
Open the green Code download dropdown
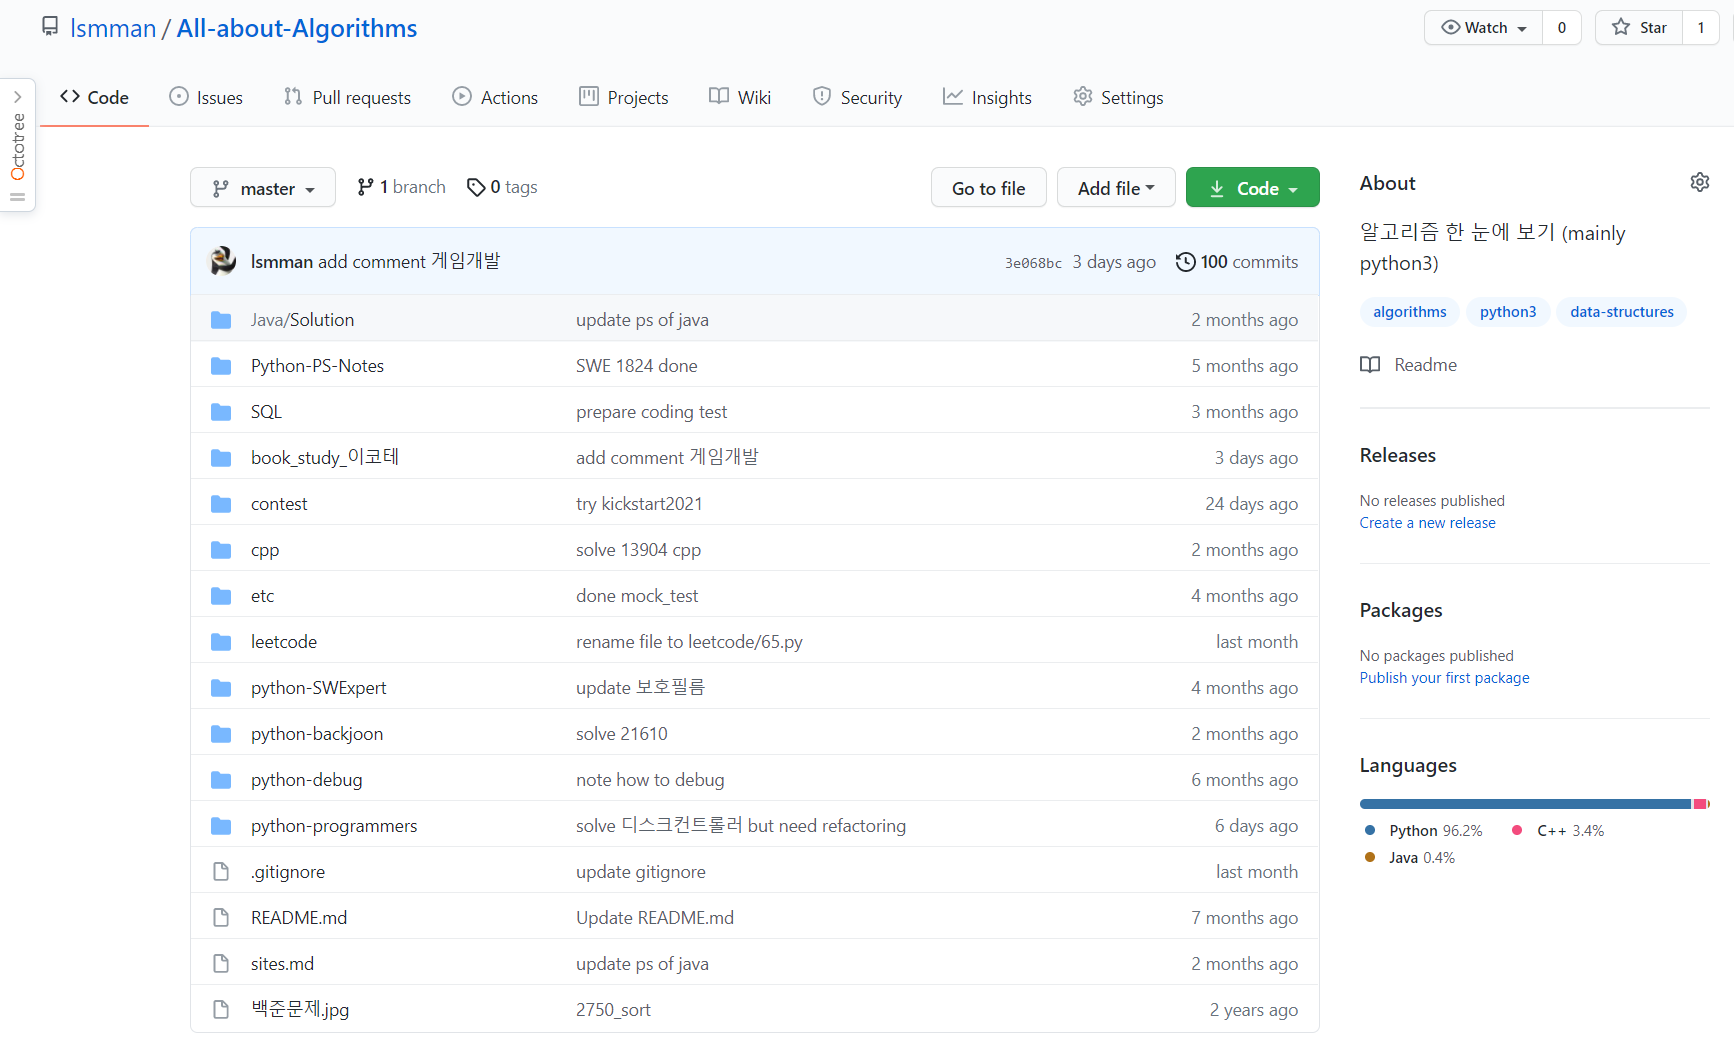[1253, 188]
